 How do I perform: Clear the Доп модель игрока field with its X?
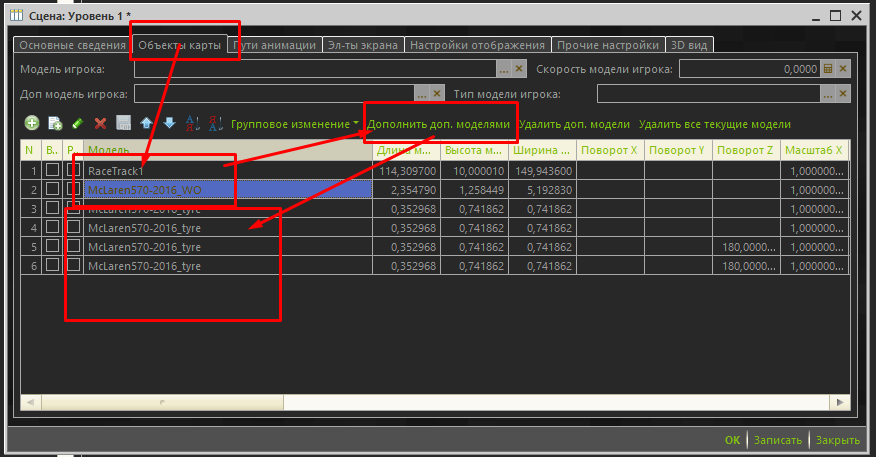437,93
